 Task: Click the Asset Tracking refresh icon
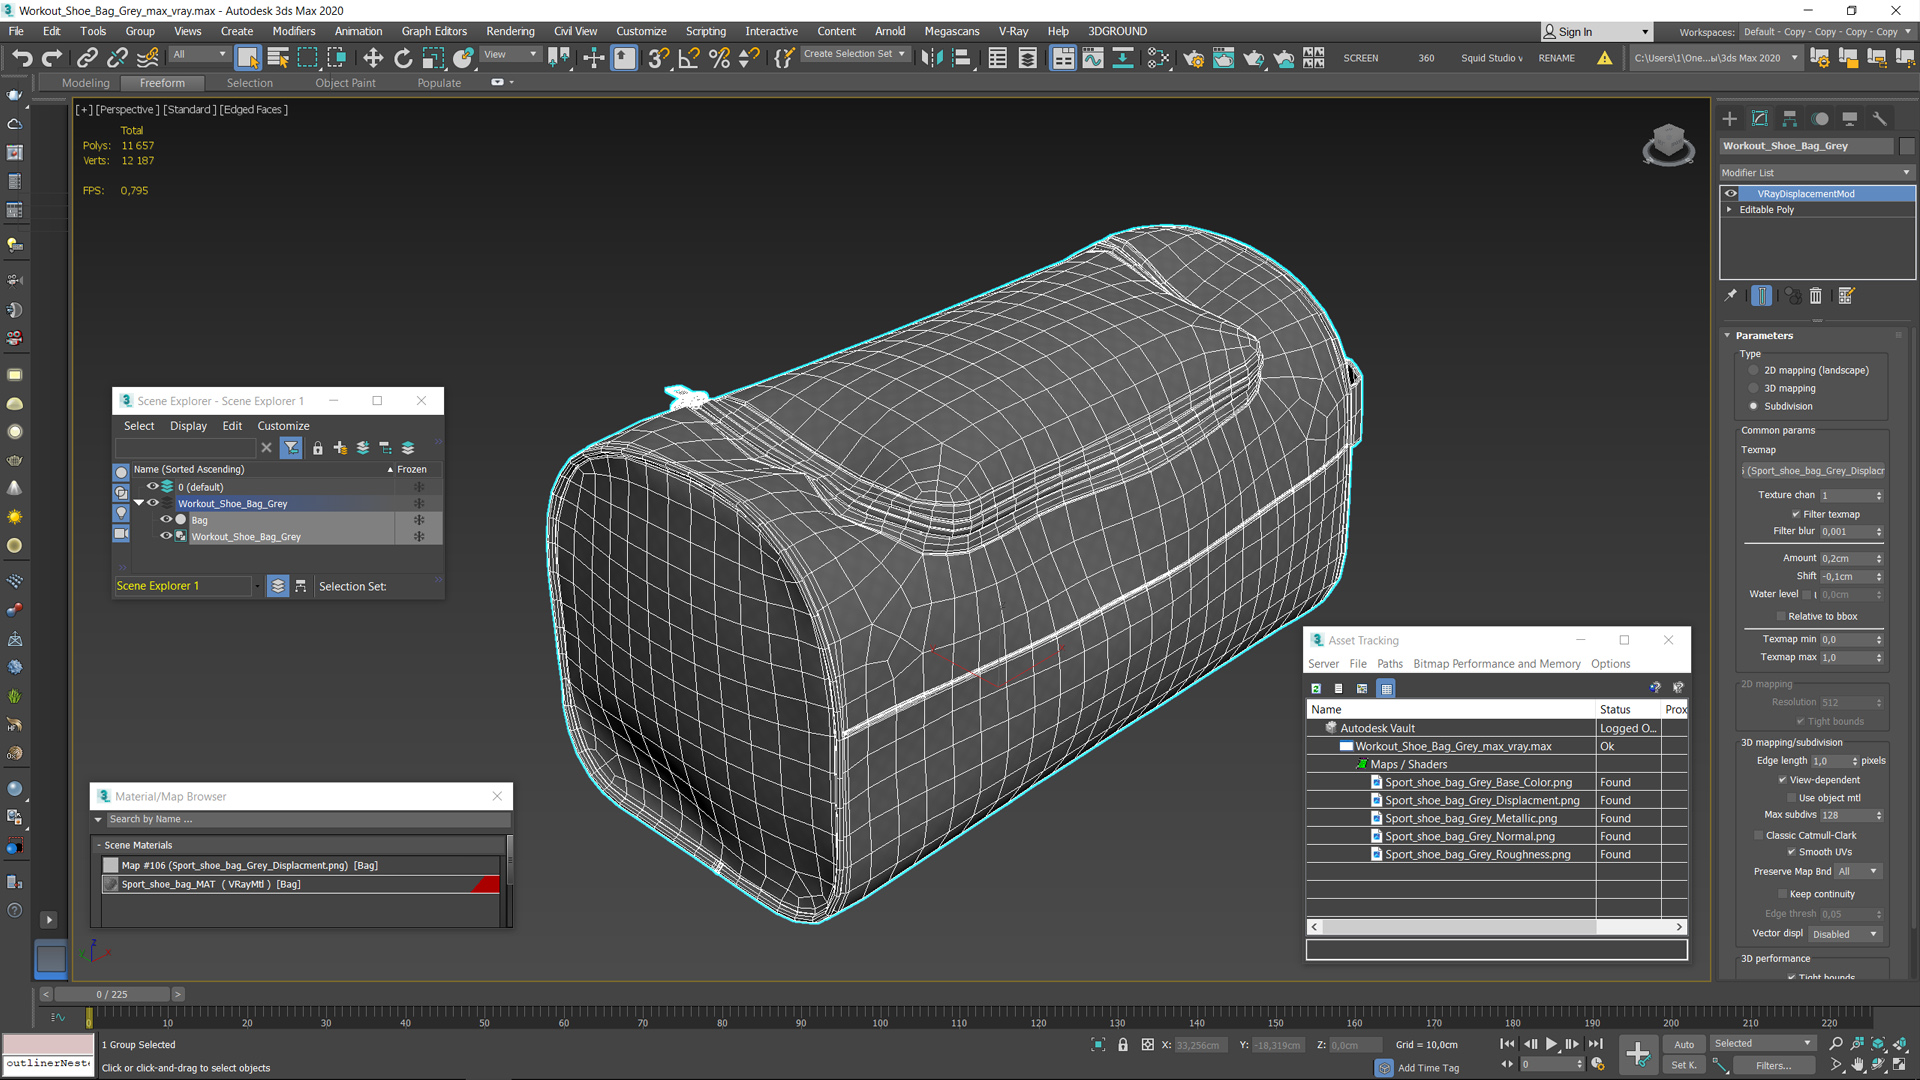1316,688
